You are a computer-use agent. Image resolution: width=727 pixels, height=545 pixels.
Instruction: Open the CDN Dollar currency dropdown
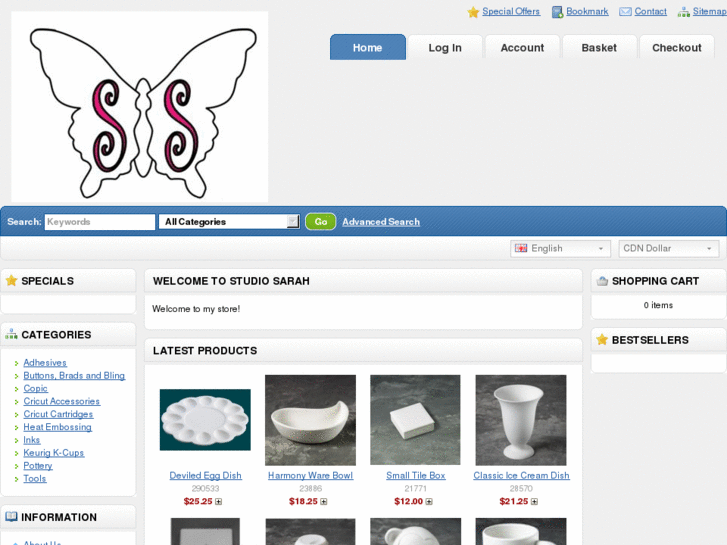pos(669,249)
